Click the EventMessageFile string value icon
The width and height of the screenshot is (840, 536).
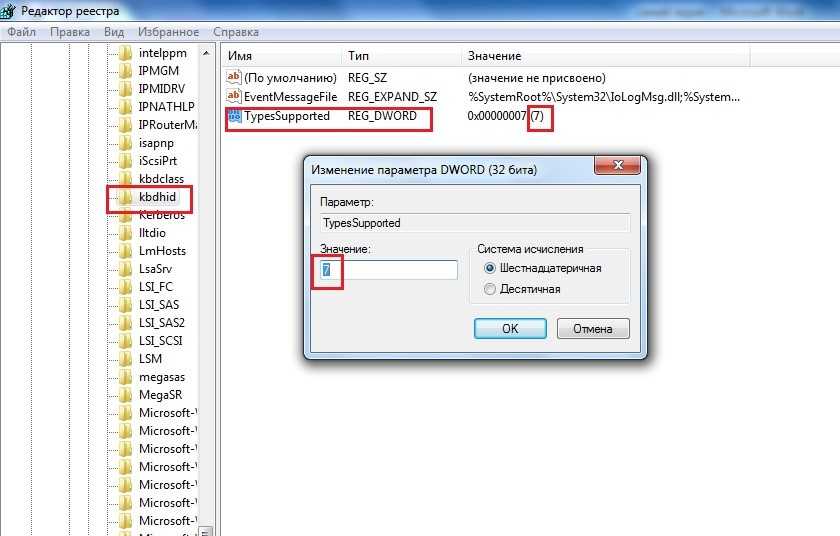coord(234,96)
